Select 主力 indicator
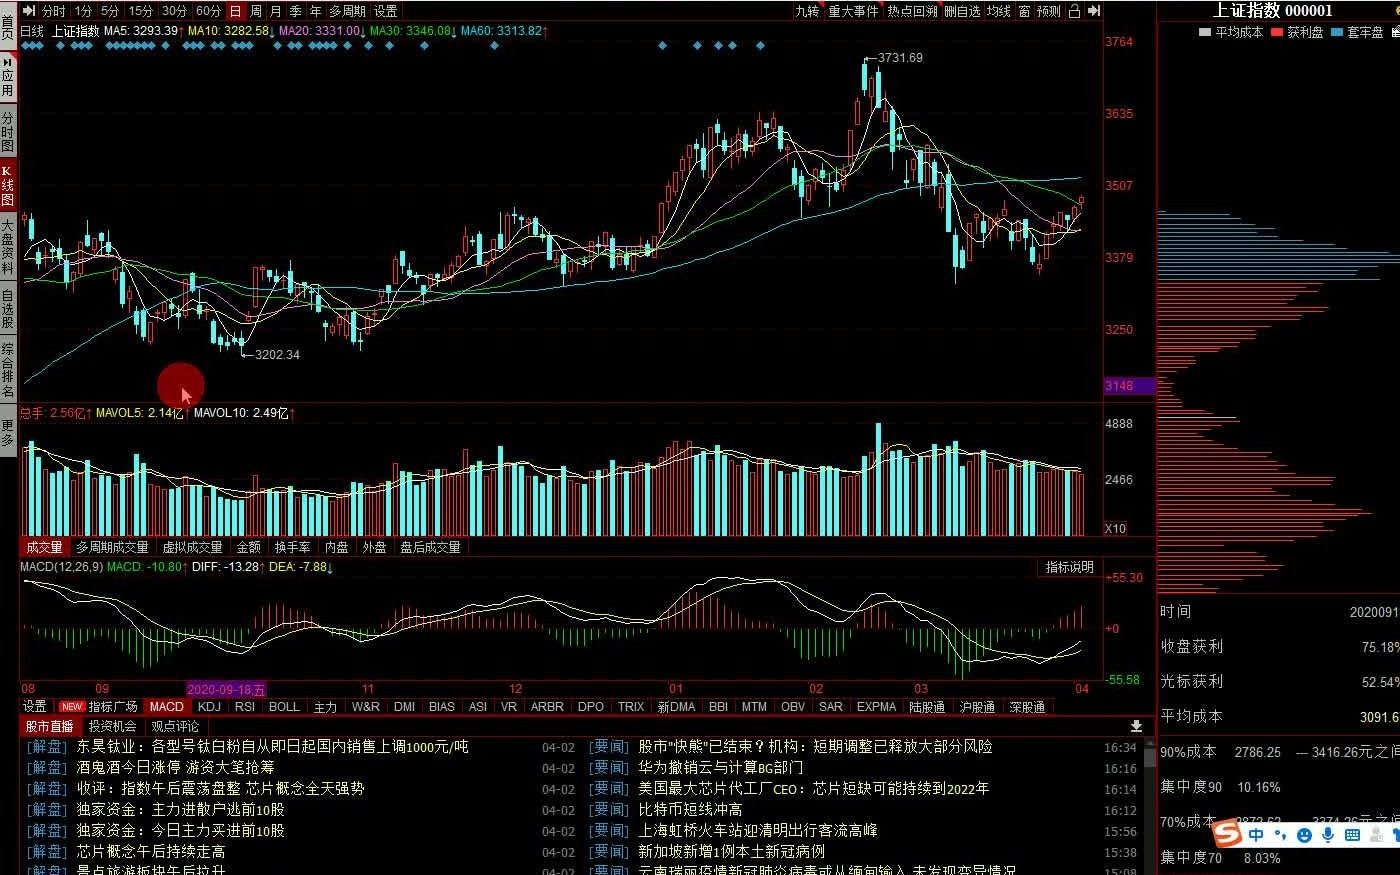Screen dimensions: 1400x875 click(326, 706)
